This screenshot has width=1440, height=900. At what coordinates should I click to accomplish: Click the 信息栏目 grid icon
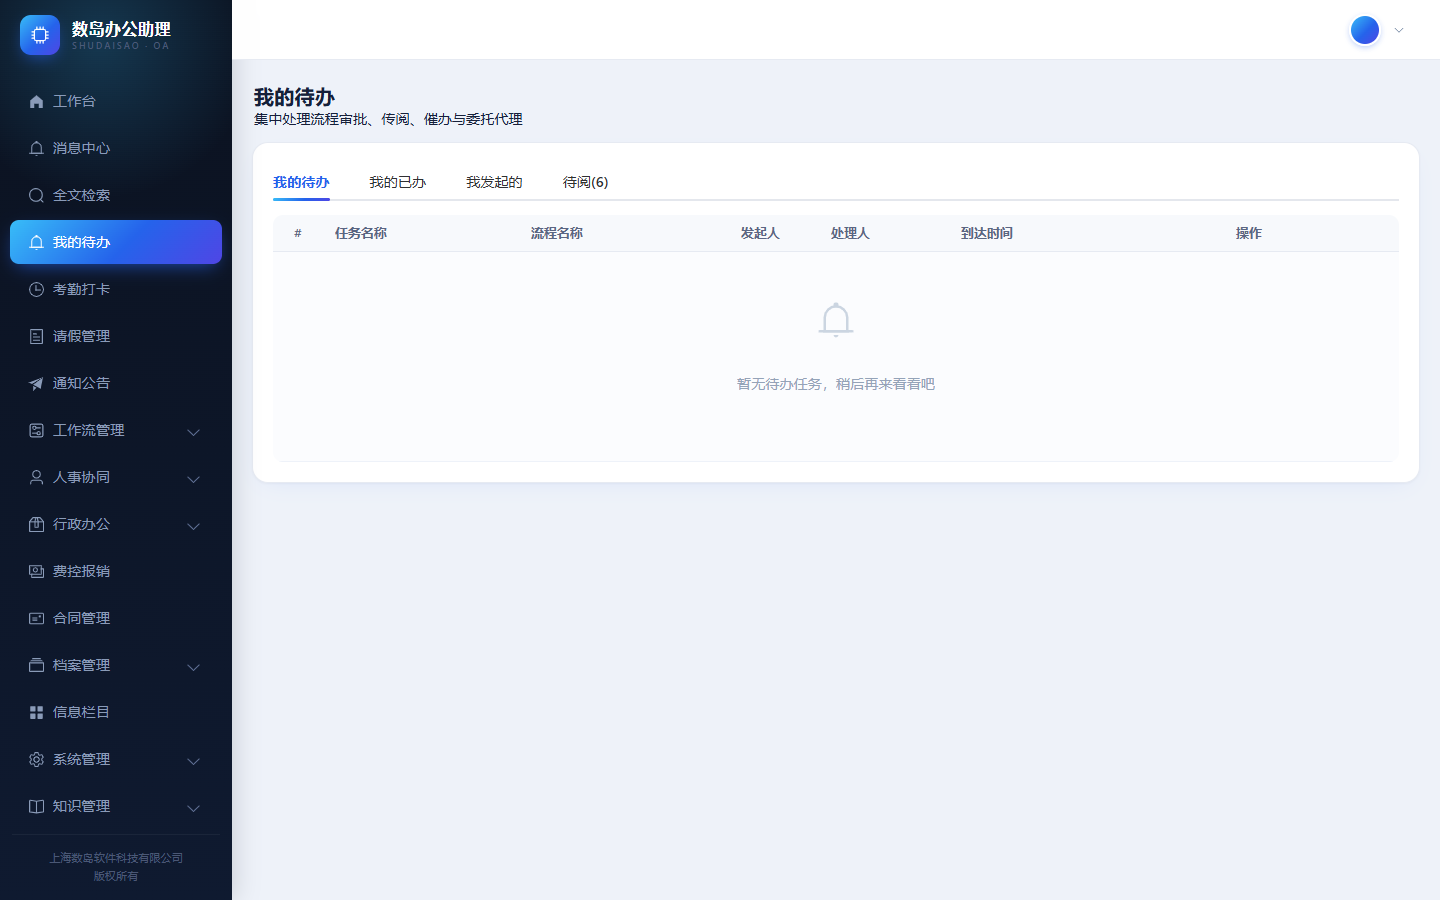[x=36, y=712]
